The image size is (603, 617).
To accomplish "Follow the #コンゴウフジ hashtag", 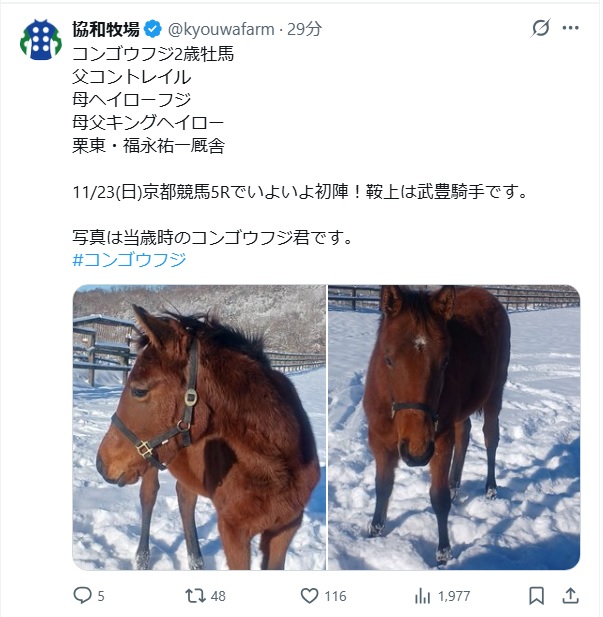I will pos(129,260).
